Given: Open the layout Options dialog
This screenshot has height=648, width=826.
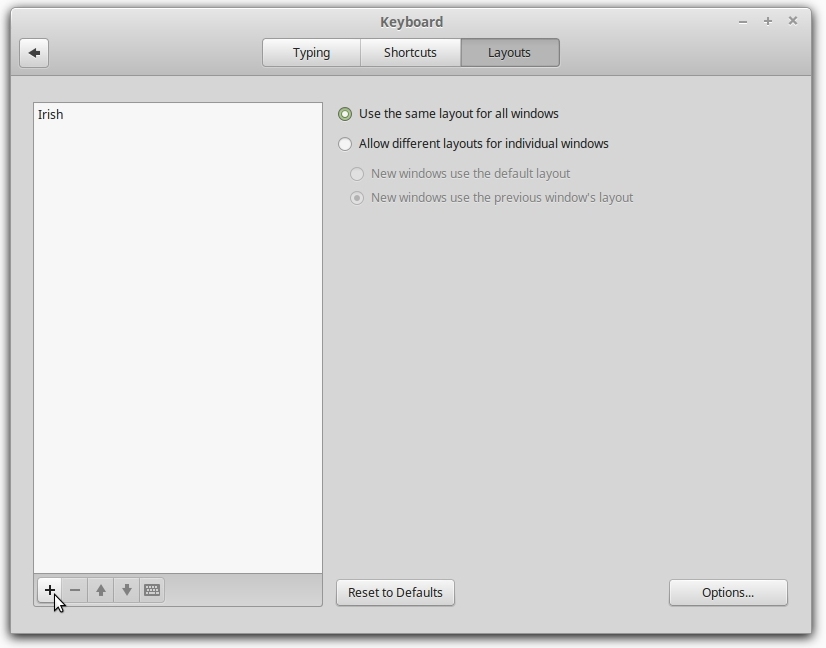Looking at the screenshot, I should click(x=728, y=593).
